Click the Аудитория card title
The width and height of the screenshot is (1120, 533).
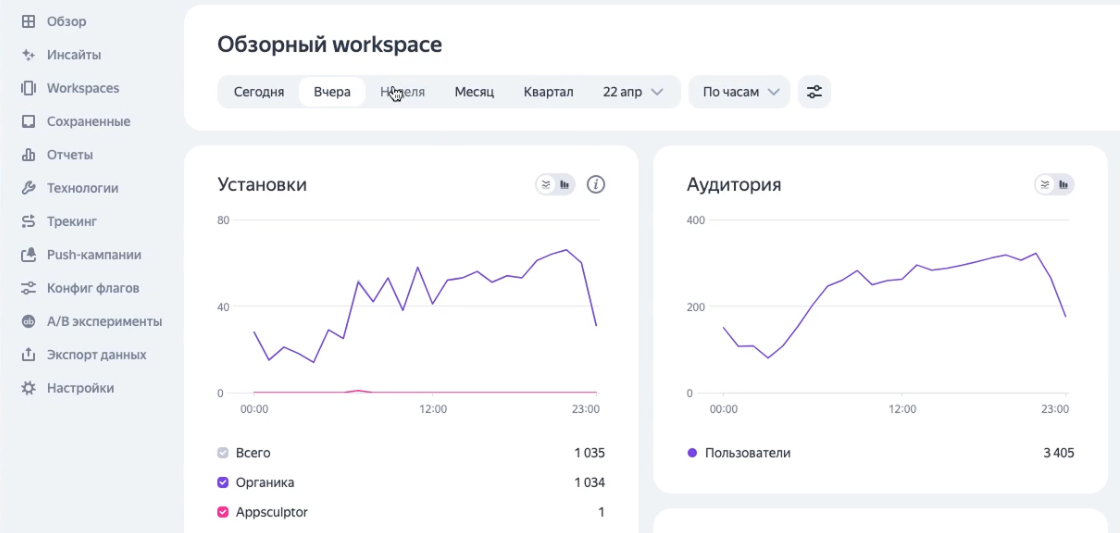click(734, 185)
